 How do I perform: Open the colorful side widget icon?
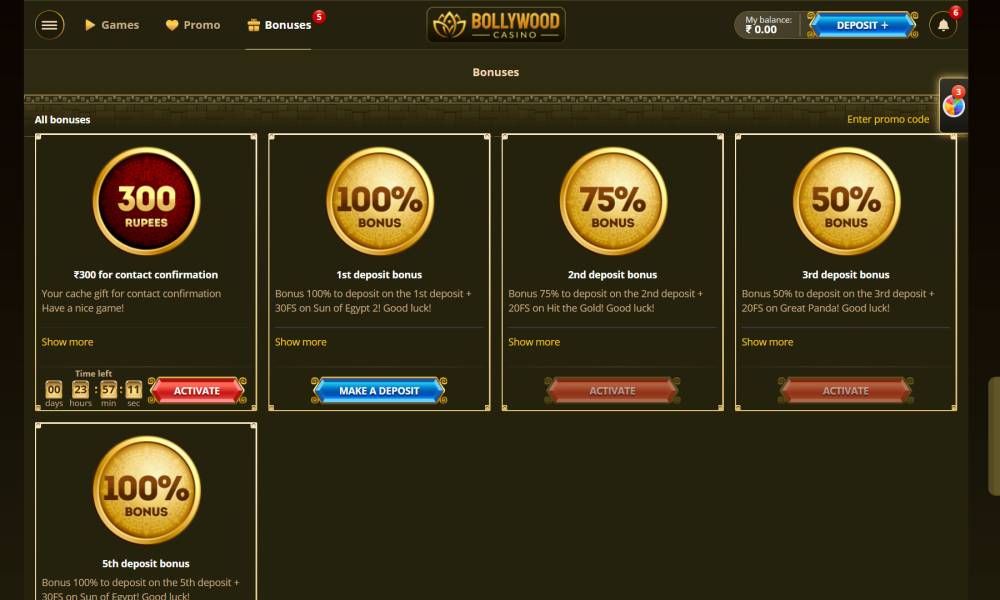pos(953,106)
